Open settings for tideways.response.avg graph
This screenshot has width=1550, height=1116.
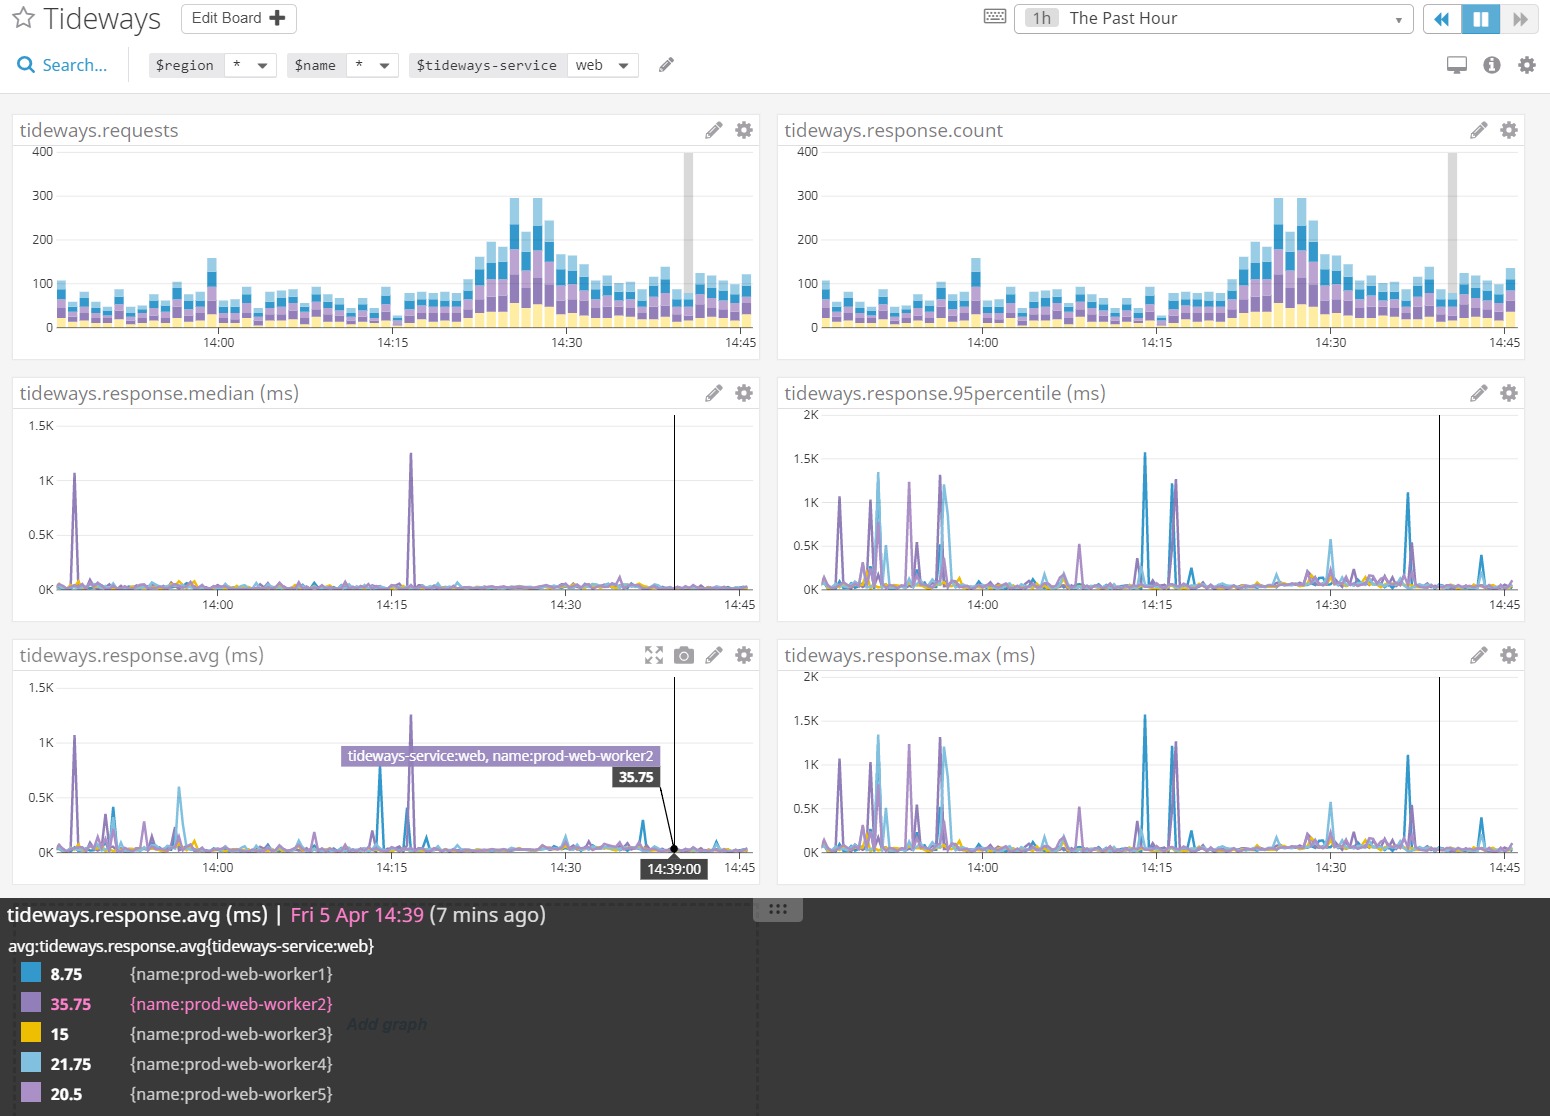click(x=744, y=655)
